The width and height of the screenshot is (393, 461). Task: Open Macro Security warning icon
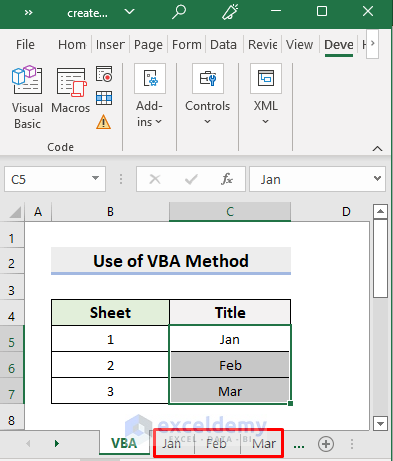(x=104, y=122)
